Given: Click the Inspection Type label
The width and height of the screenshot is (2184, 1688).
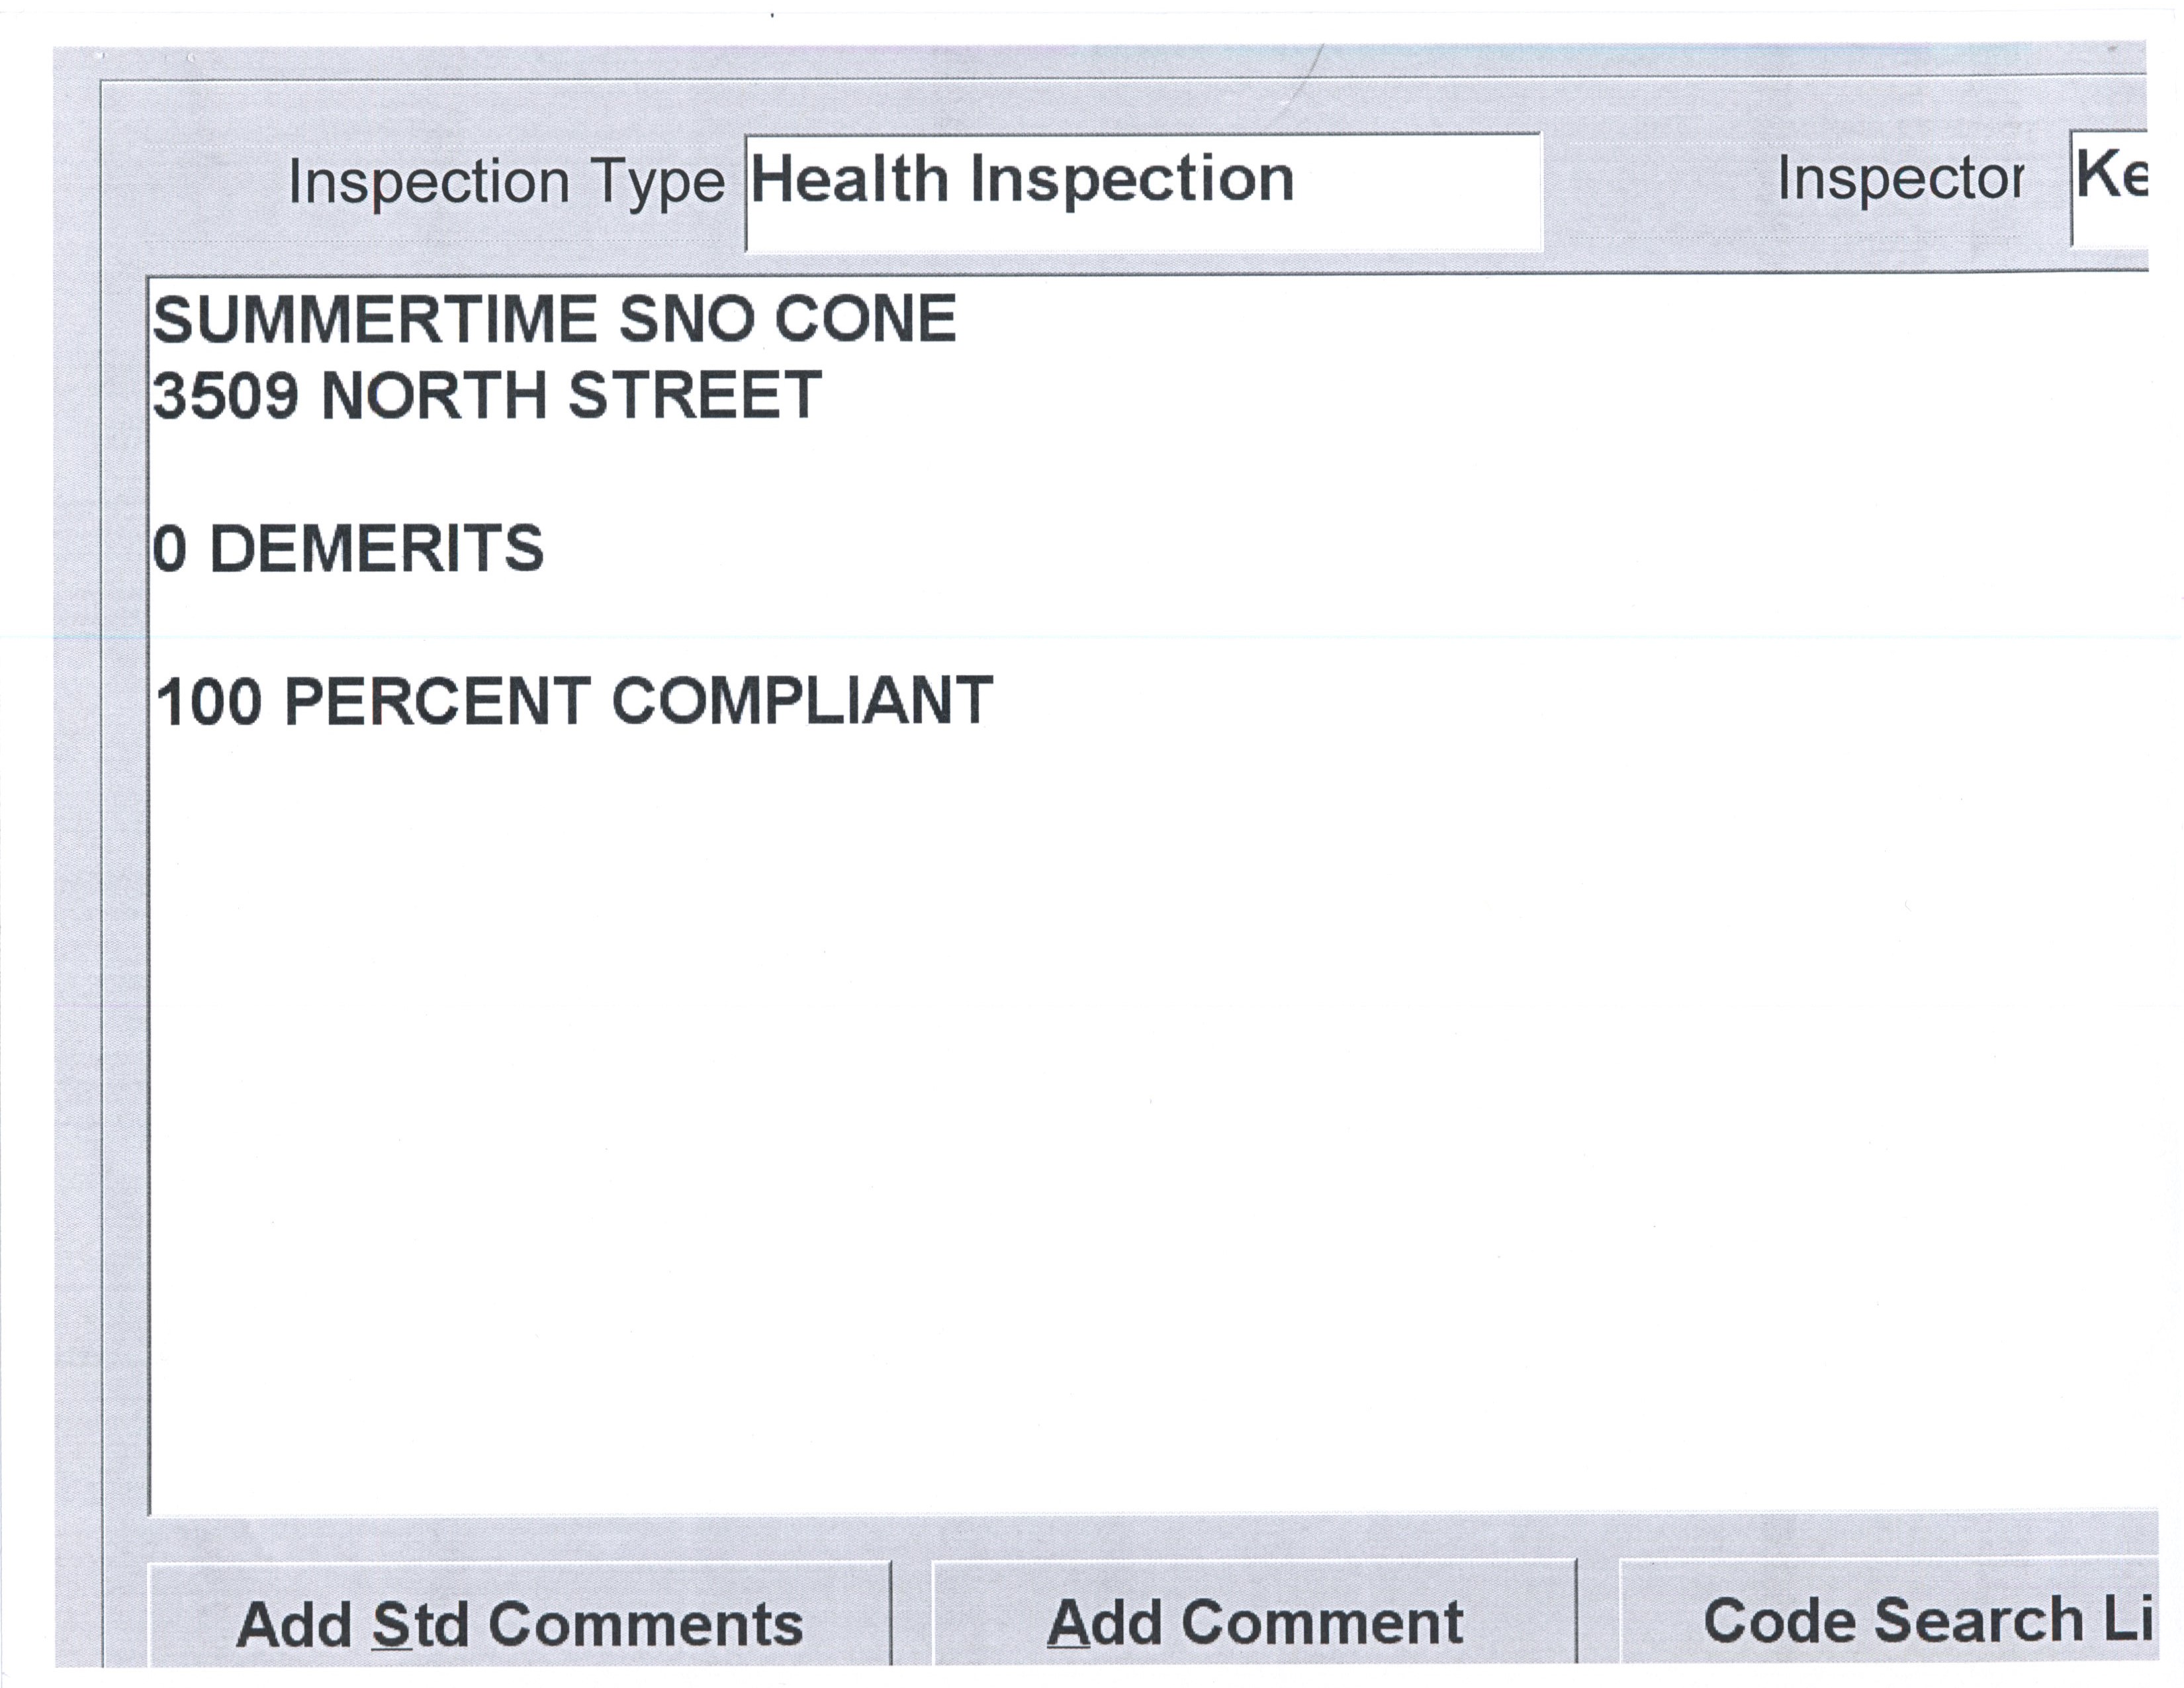Looking at the screenshot, I should click(x=506, y=183).
